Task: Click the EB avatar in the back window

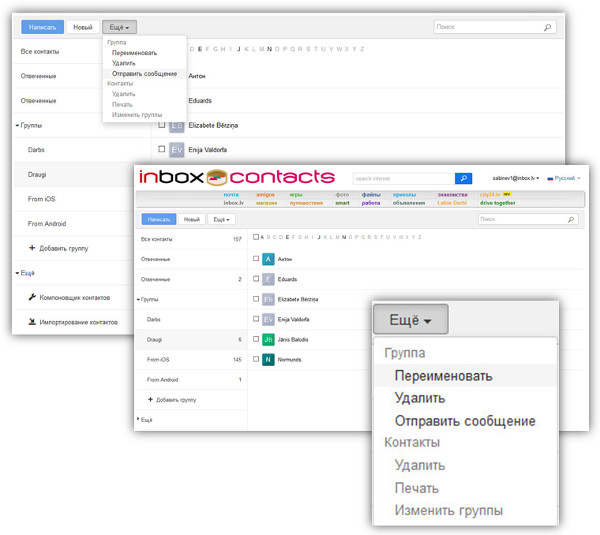Action: tap(176, 126)
